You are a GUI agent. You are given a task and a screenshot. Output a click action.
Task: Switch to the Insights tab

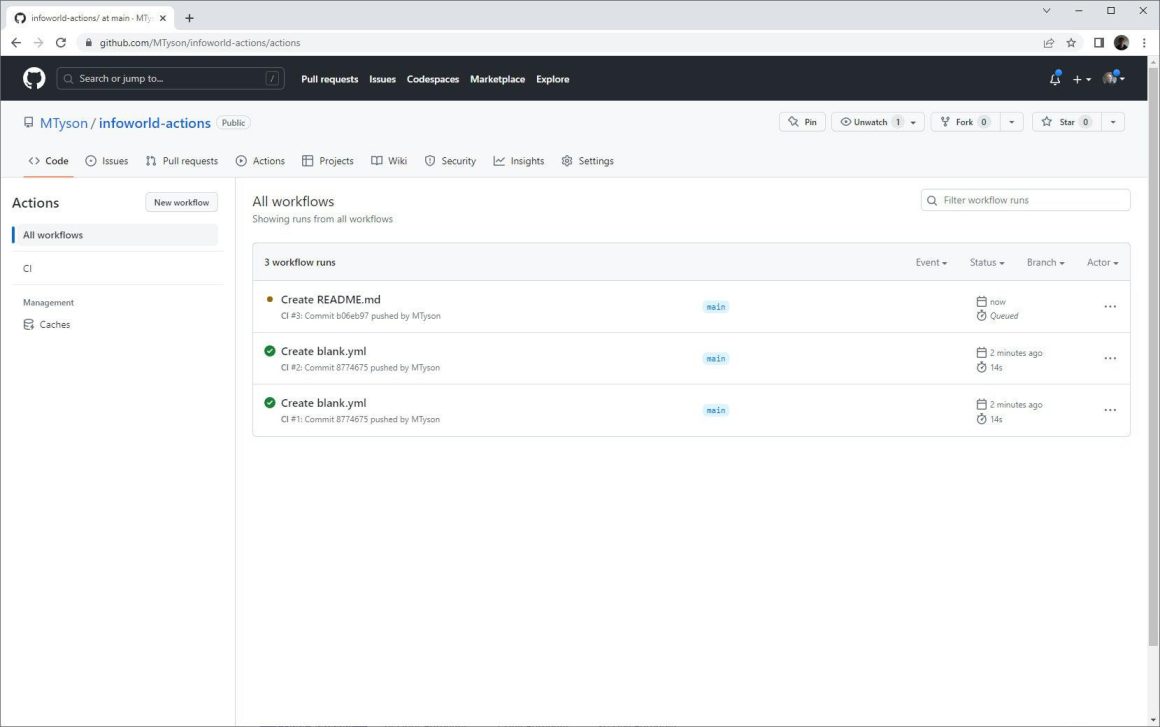click(519, 160)
